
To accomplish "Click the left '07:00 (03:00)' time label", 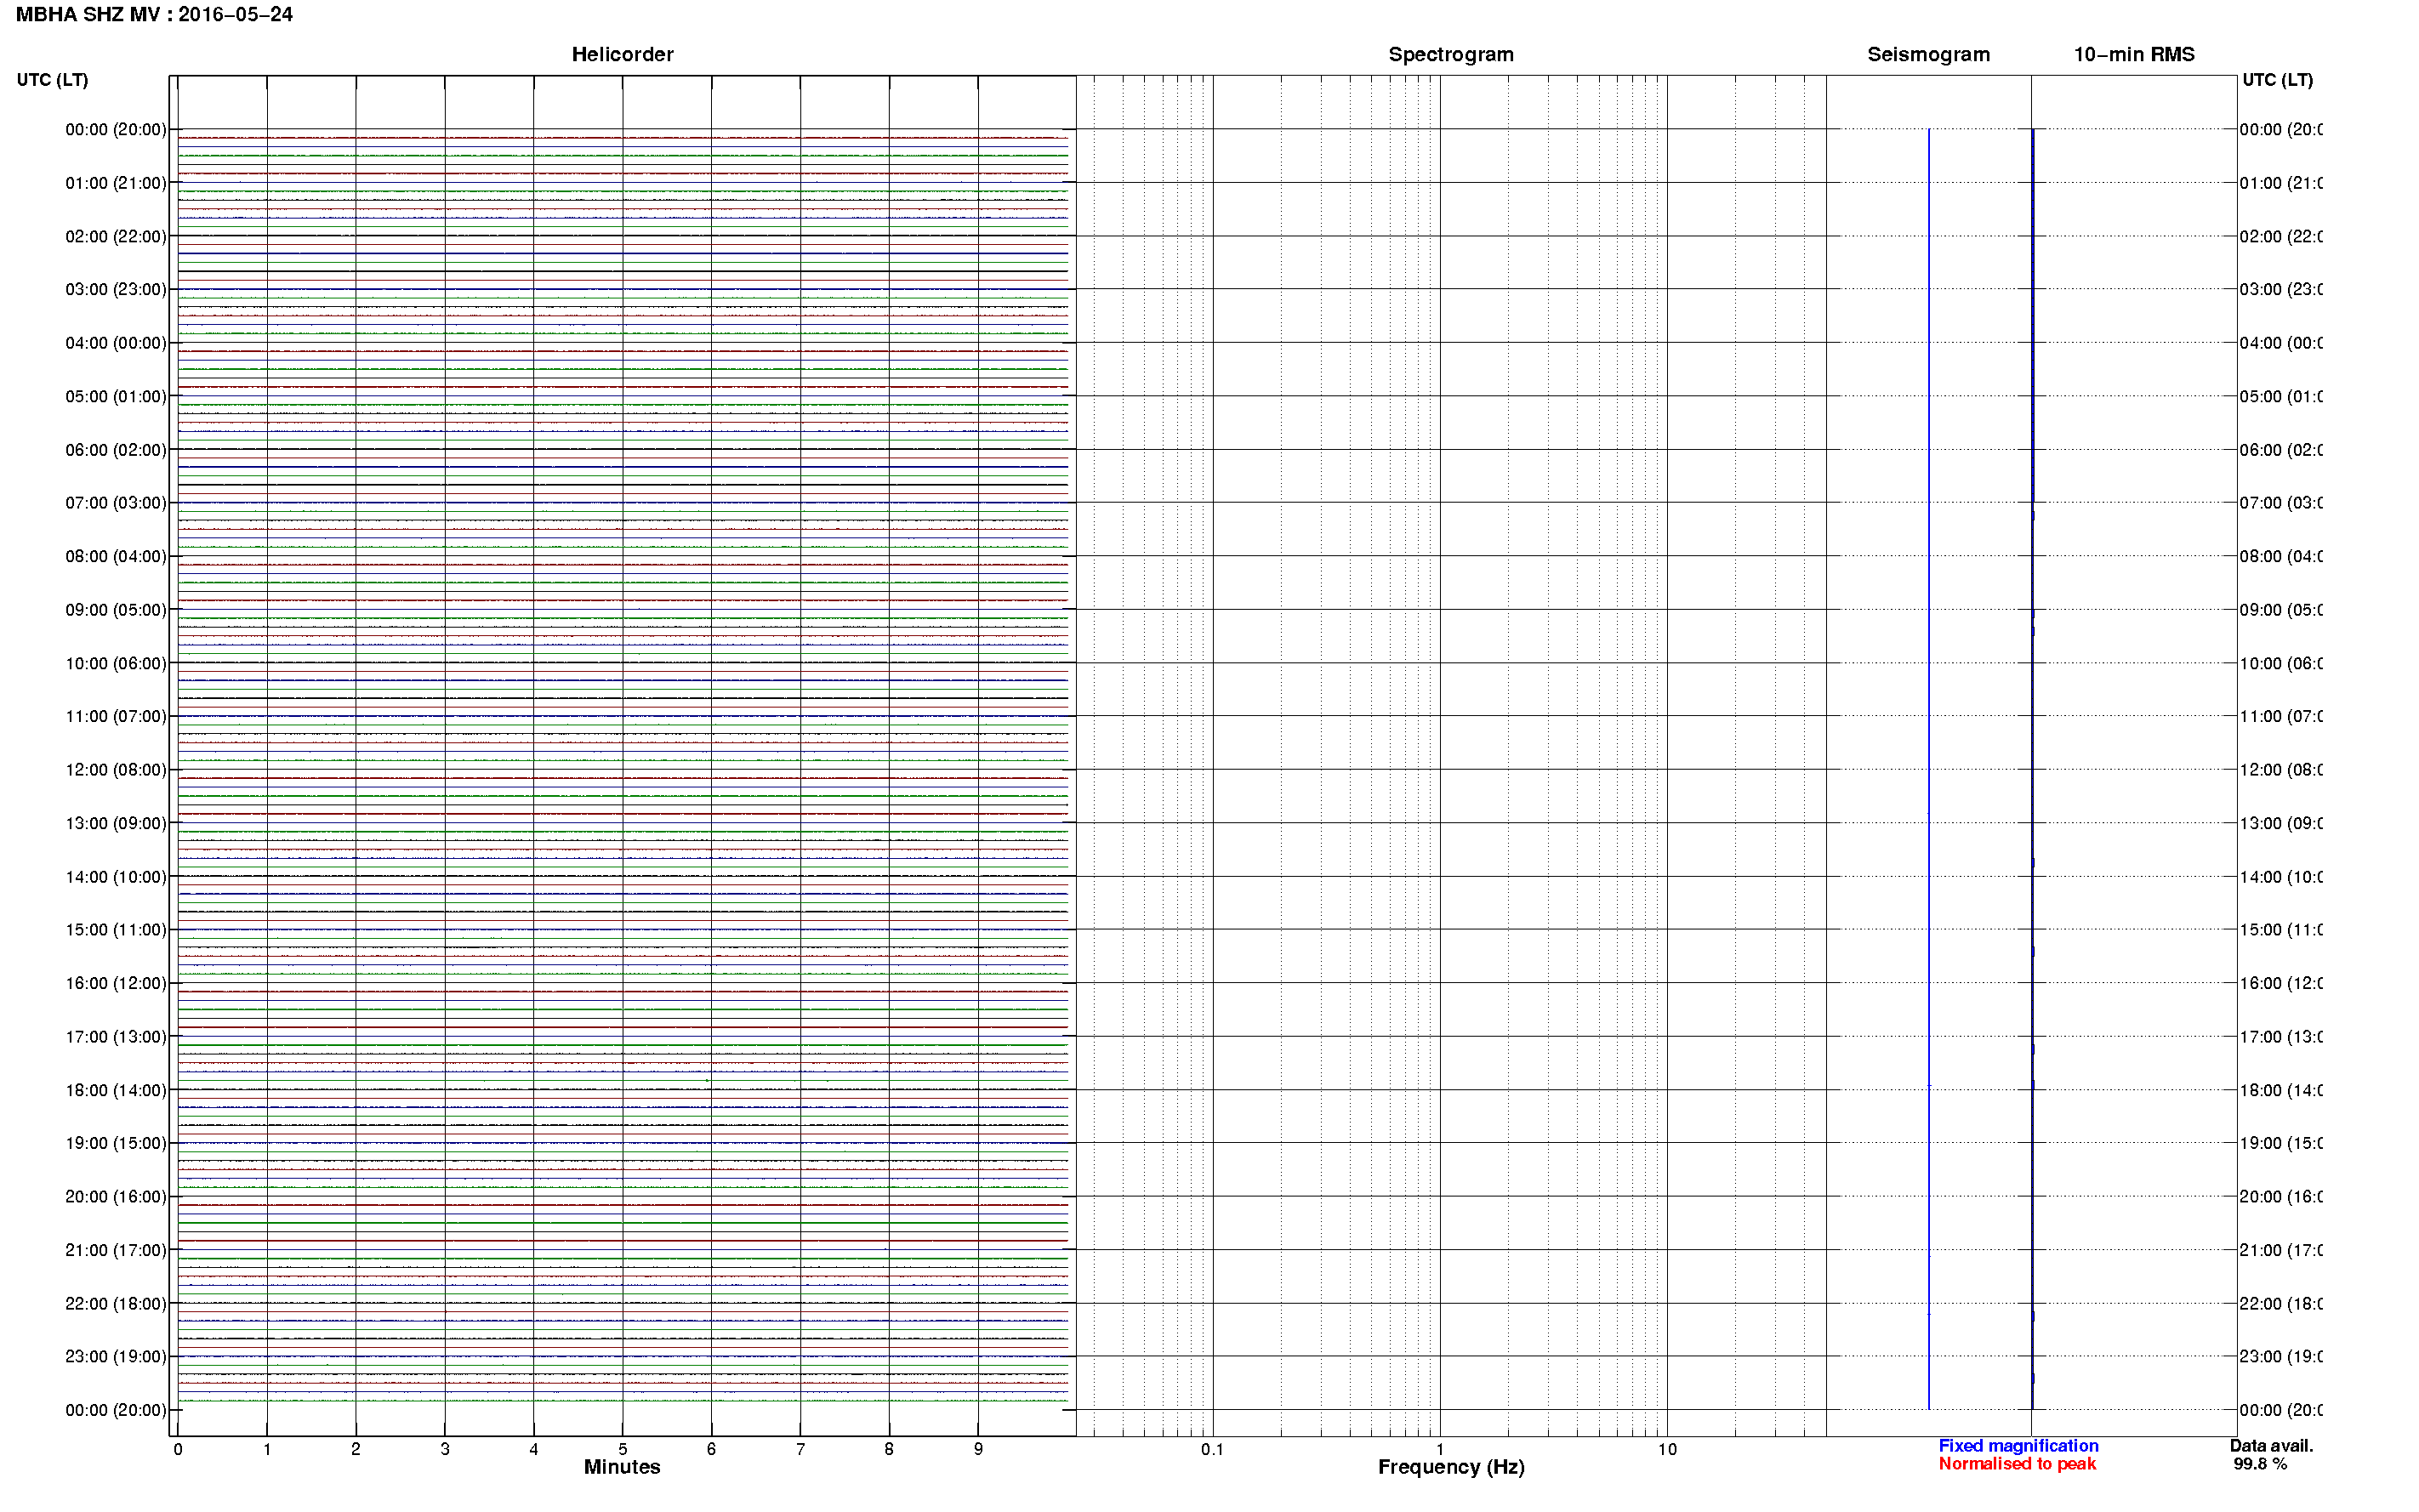I will click(116, 503).
